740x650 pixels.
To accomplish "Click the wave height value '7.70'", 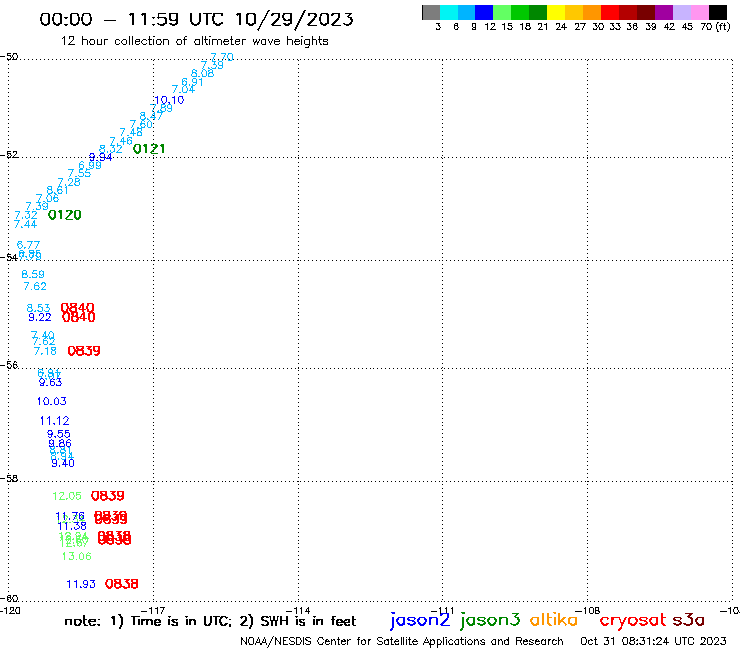I will click(222, 57).
